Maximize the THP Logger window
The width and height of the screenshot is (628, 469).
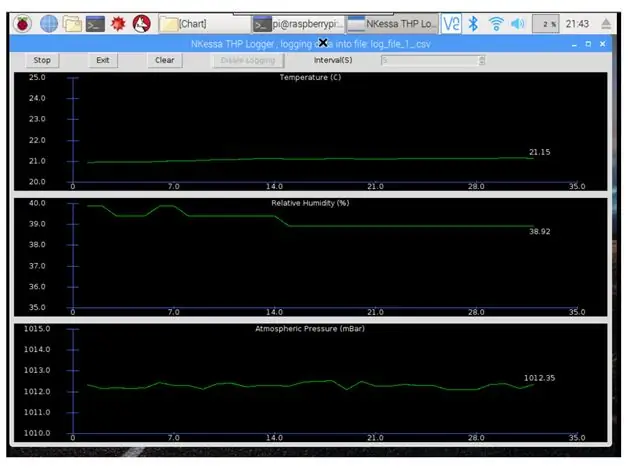coord(588,44)
